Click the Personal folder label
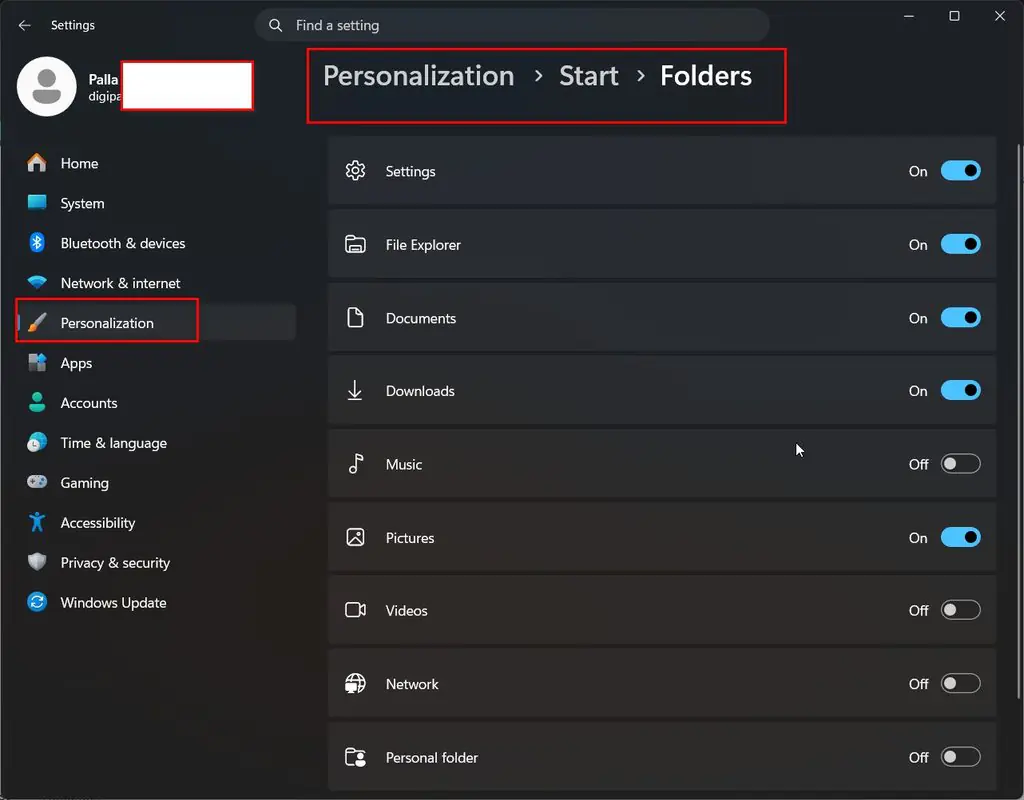The height and width of the screenshot is (800, 1024). pos(432,758)
